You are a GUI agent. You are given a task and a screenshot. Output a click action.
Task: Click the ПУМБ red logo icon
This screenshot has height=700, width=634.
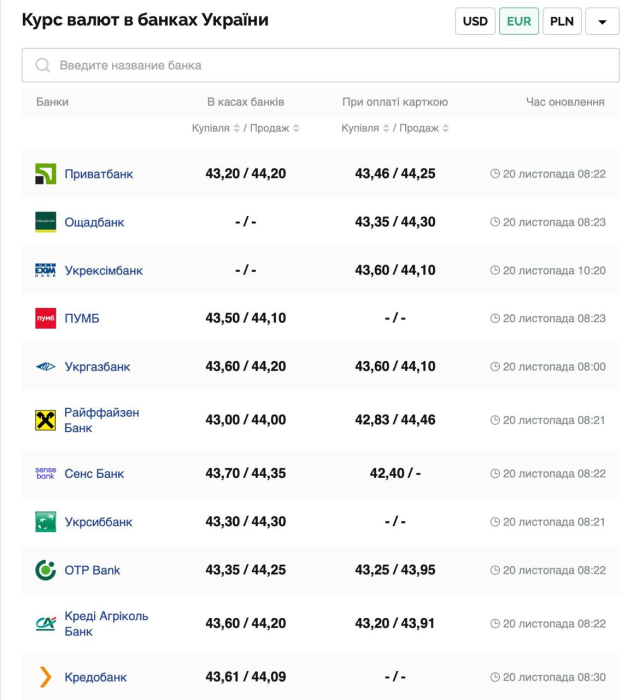46,319
